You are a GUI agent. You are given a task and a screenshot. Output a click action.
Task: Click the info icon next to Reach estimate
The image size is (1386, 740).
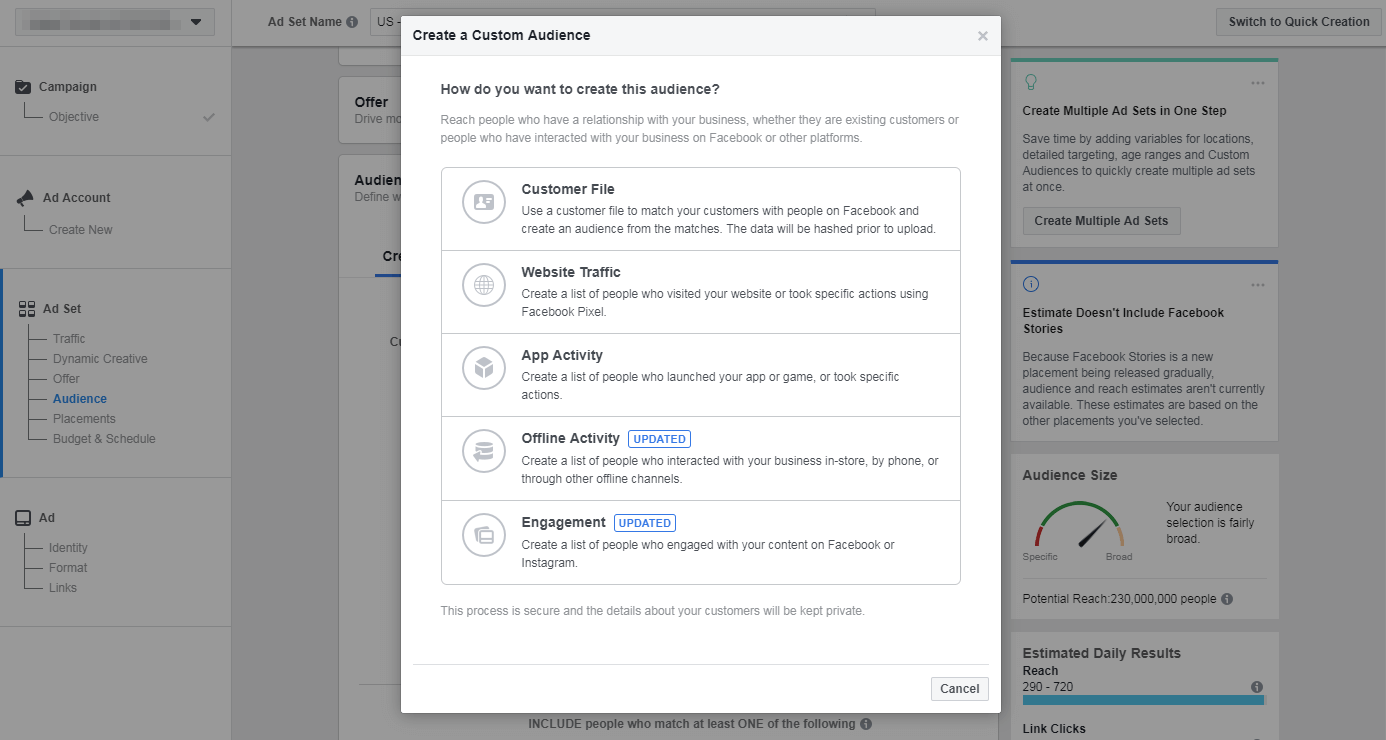pos(1257,687)
